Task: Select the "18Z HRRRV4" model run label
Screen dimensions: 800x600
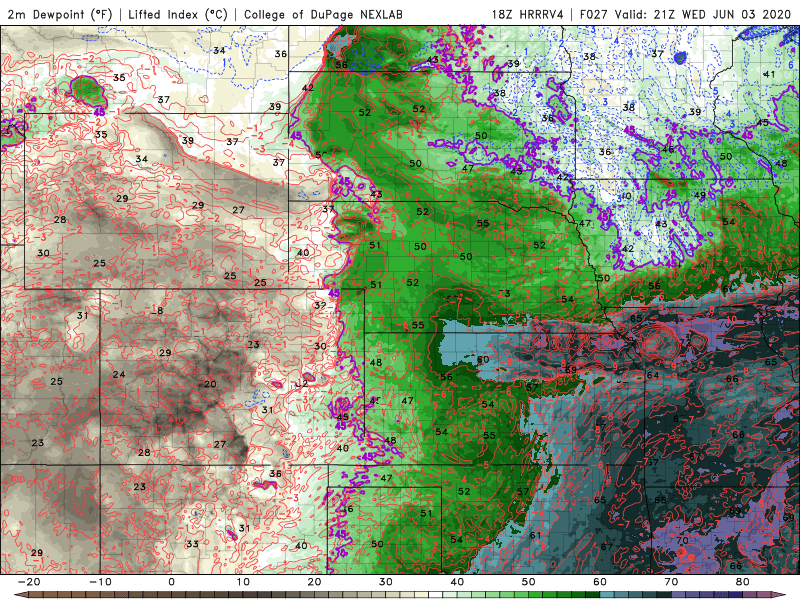Action: [x=527, y=14]
